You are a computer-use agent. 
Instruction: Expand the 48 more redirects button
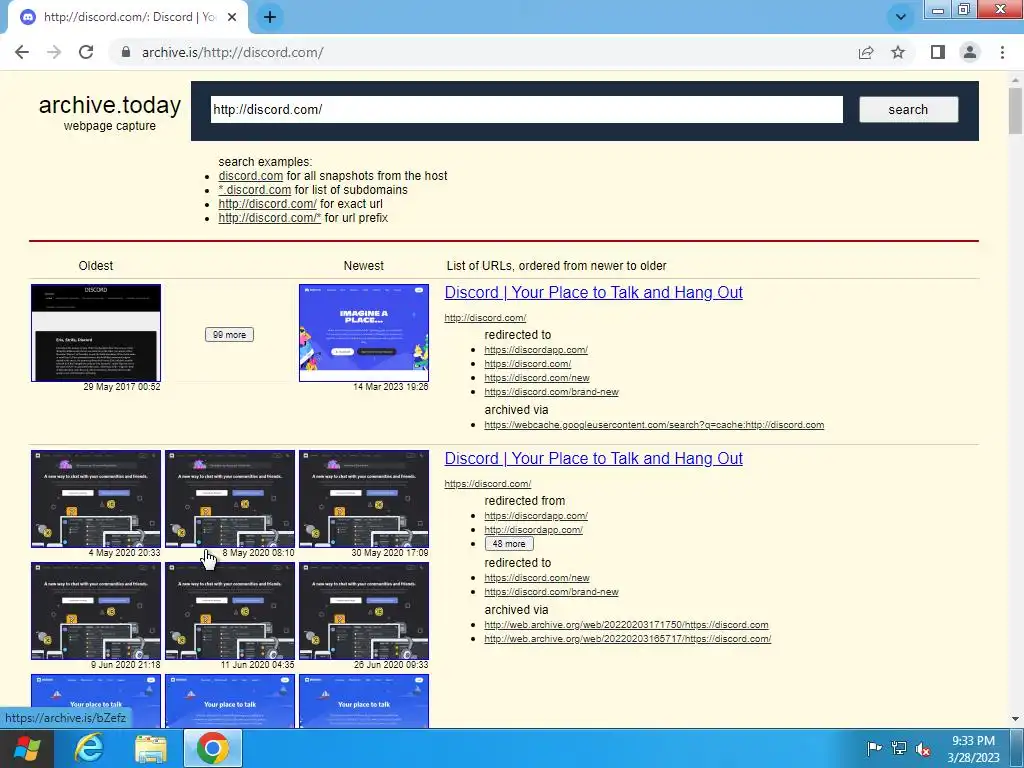(x=509, y=543)
